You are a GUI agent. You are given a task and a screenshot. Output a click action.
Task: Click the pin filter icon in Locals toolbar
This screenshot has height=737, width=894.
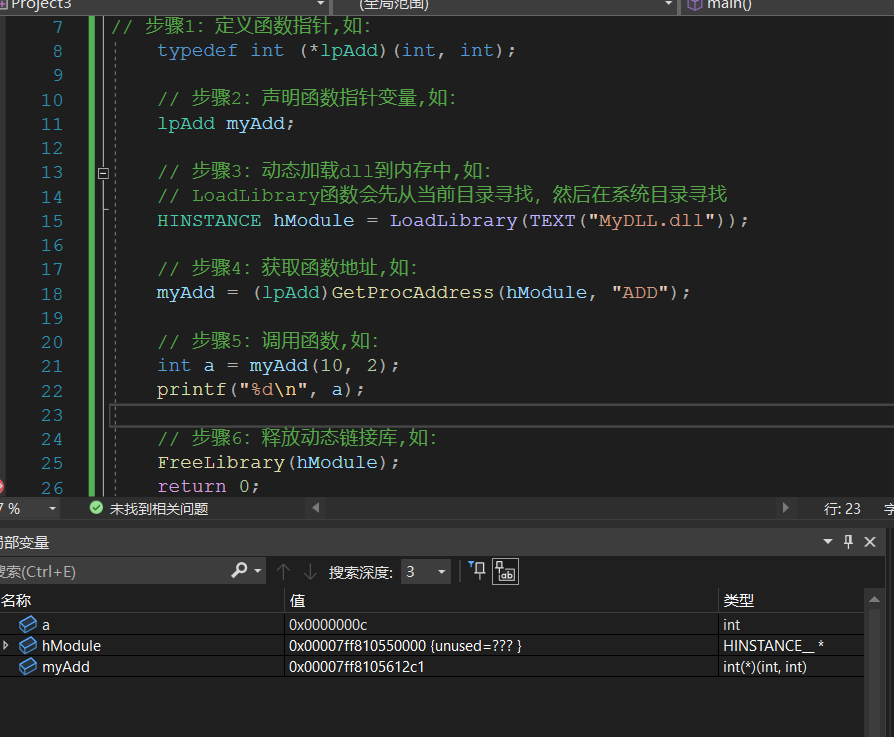pos(477,571)
